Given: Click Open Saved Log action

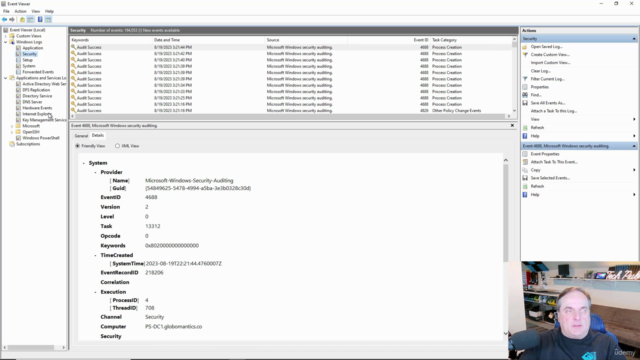Looking at the screenshot, I should point(547,47).
